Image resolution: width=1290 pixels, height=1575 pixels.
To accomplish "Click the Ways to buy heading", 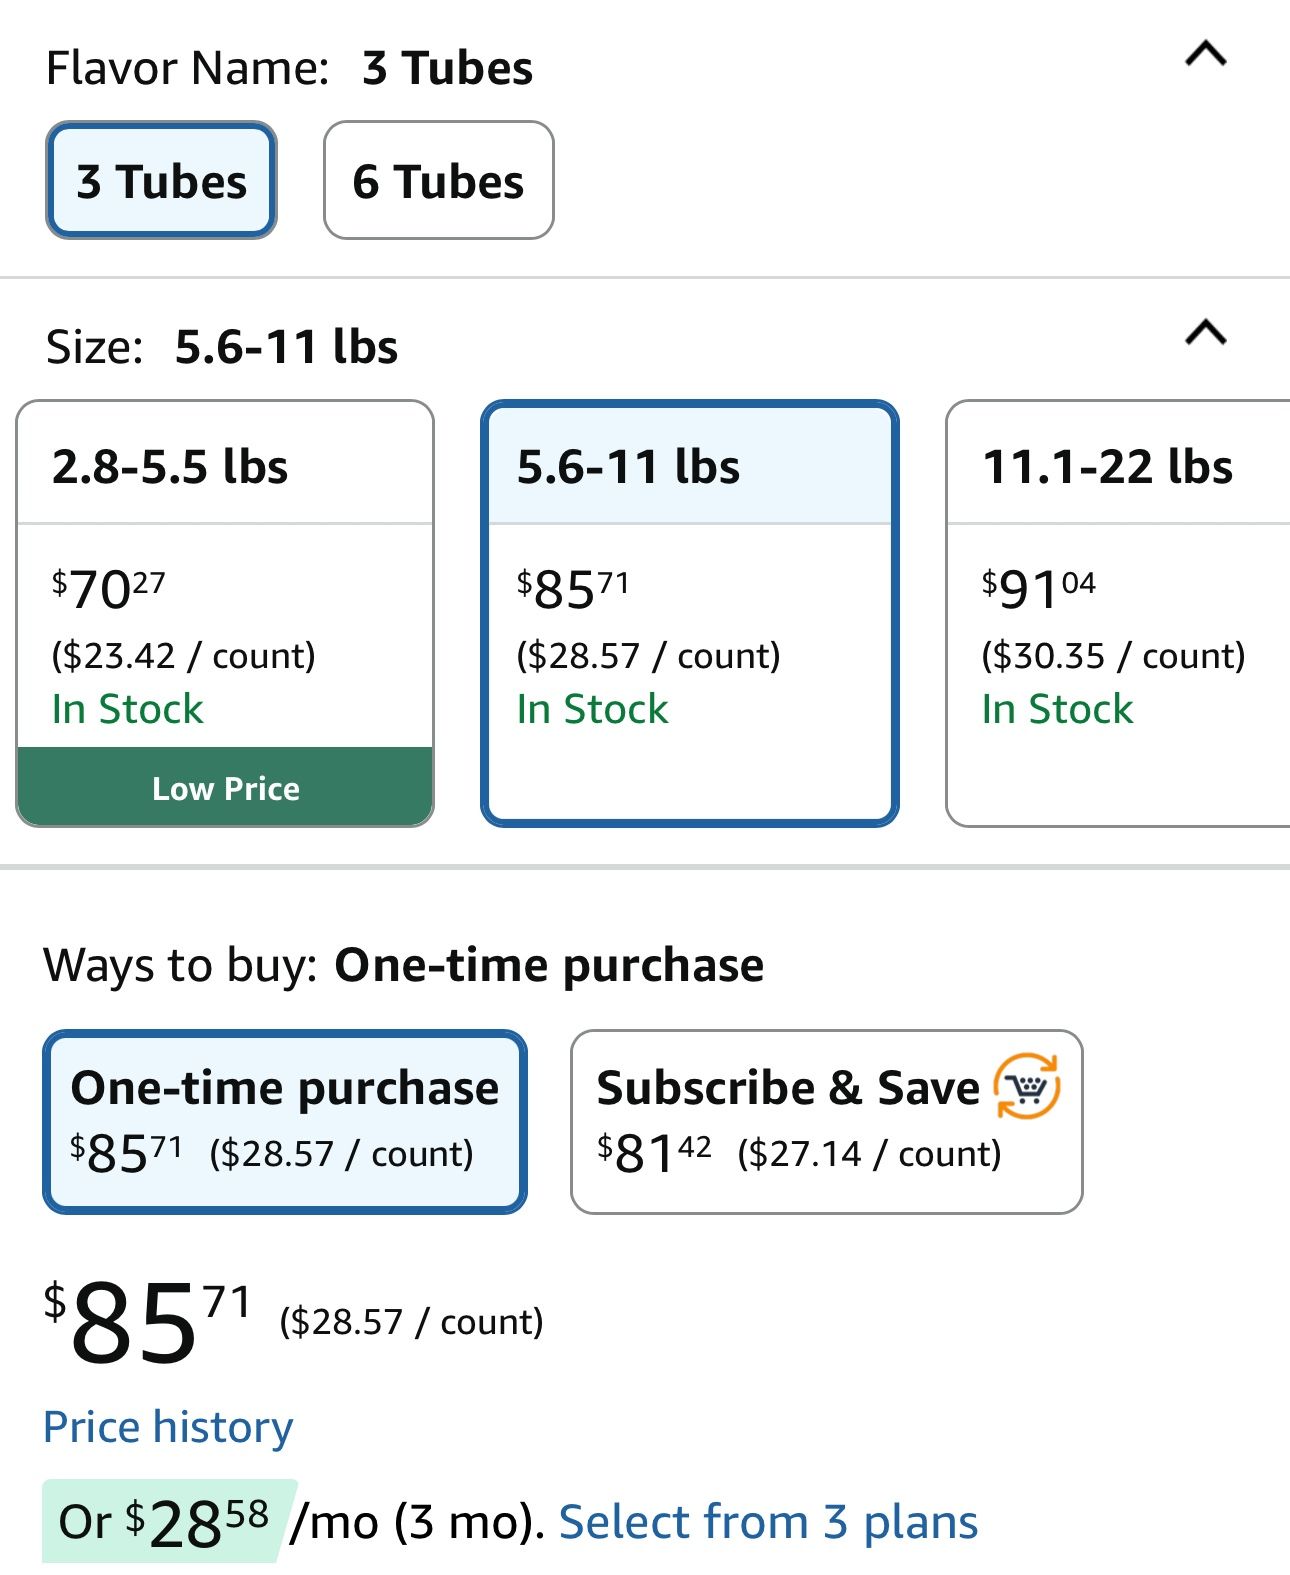I will pos(404,966).
